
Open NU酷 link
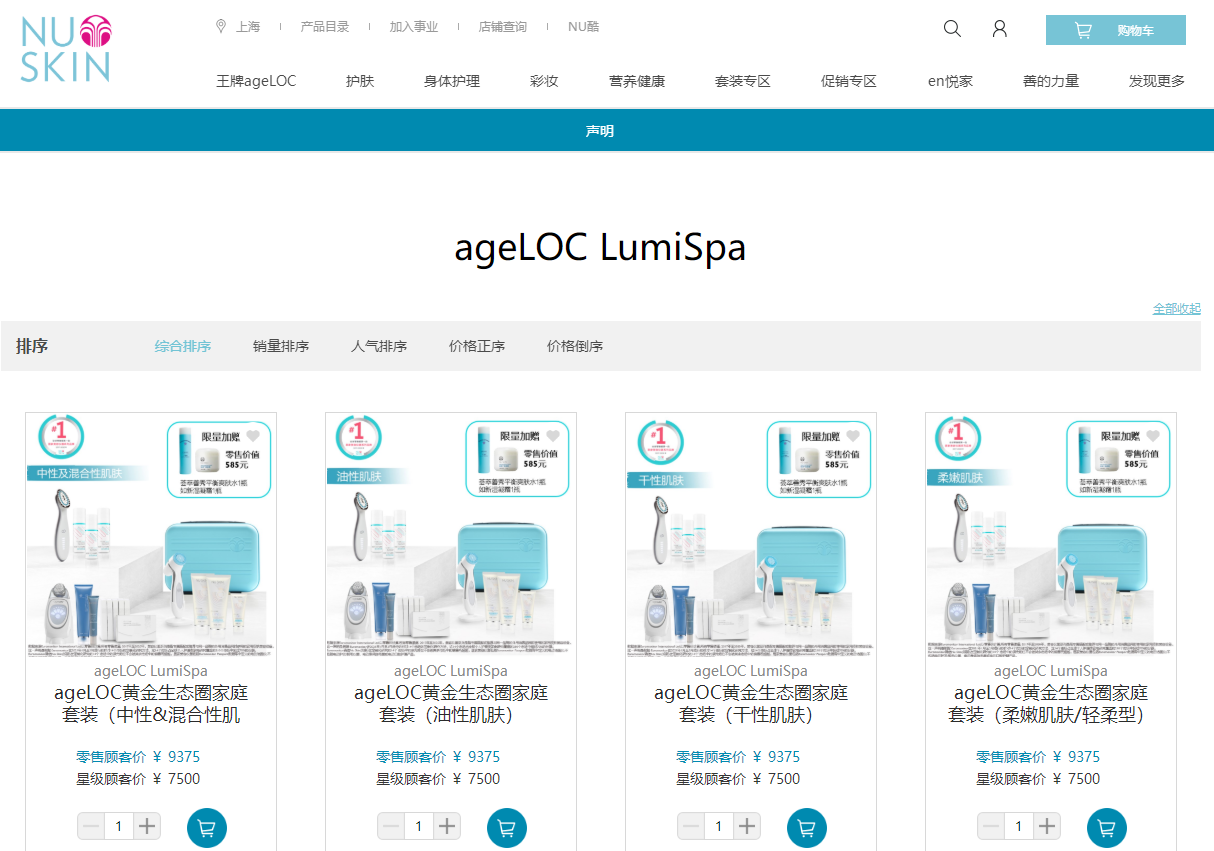[x=583, y=27]
